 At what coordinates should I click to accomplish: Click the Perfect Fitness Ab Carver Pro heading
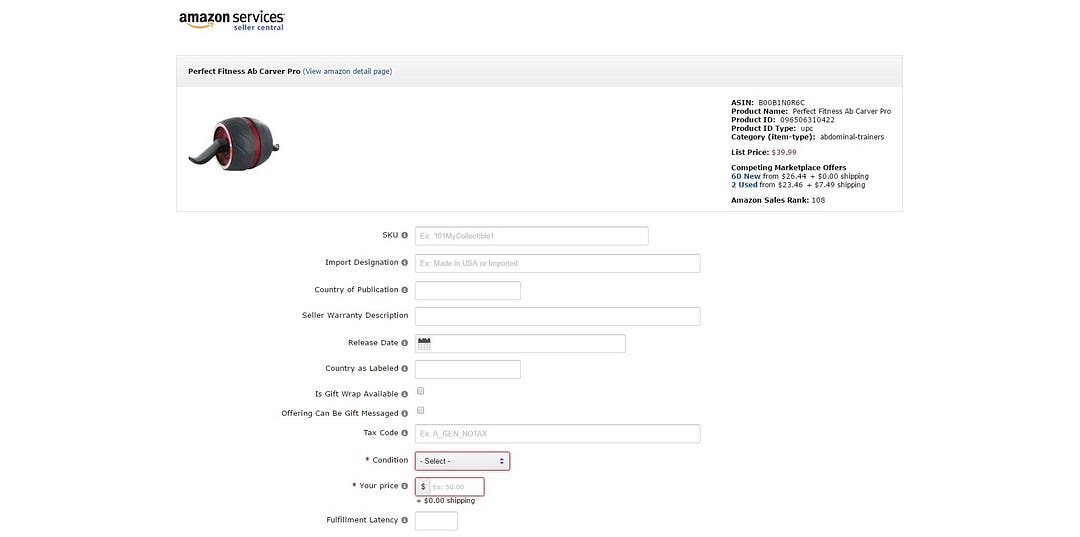(x=244, y=72)
